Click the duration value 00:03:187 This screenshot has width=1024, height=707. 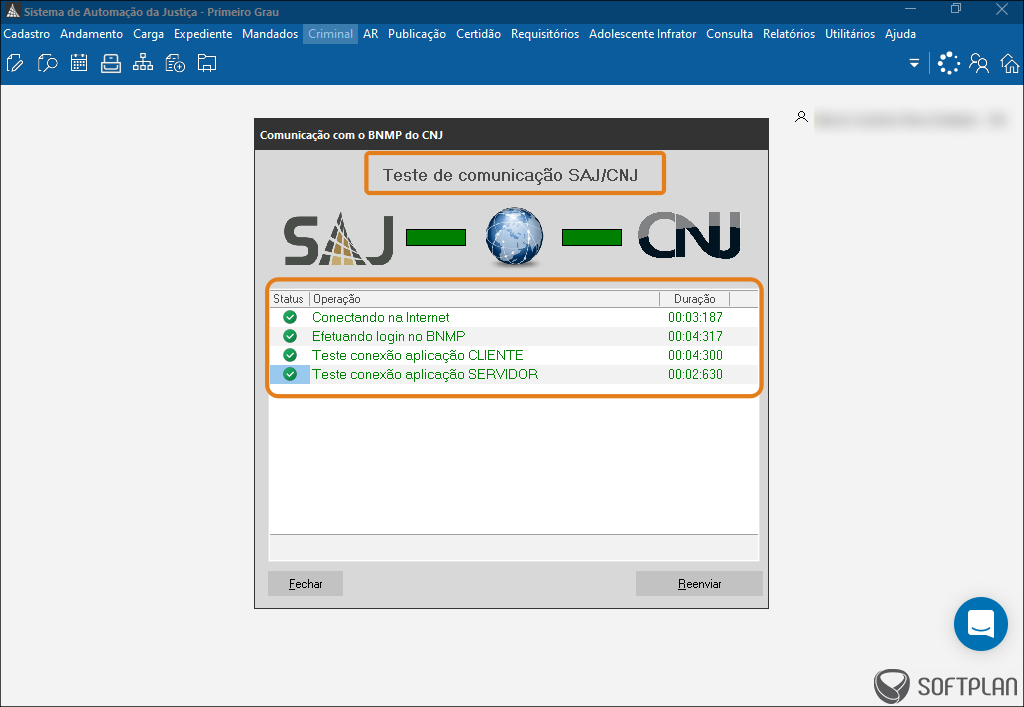(695, 317)
